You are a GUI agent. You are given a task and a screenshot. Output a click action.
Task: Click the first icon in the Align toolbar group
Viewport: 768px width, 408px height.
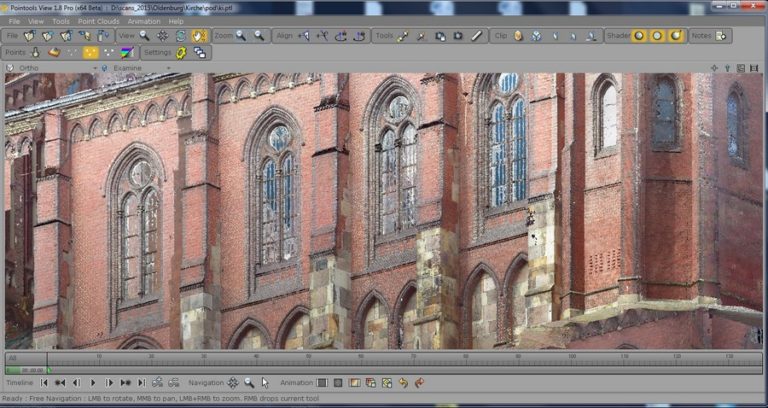point(304,36)
